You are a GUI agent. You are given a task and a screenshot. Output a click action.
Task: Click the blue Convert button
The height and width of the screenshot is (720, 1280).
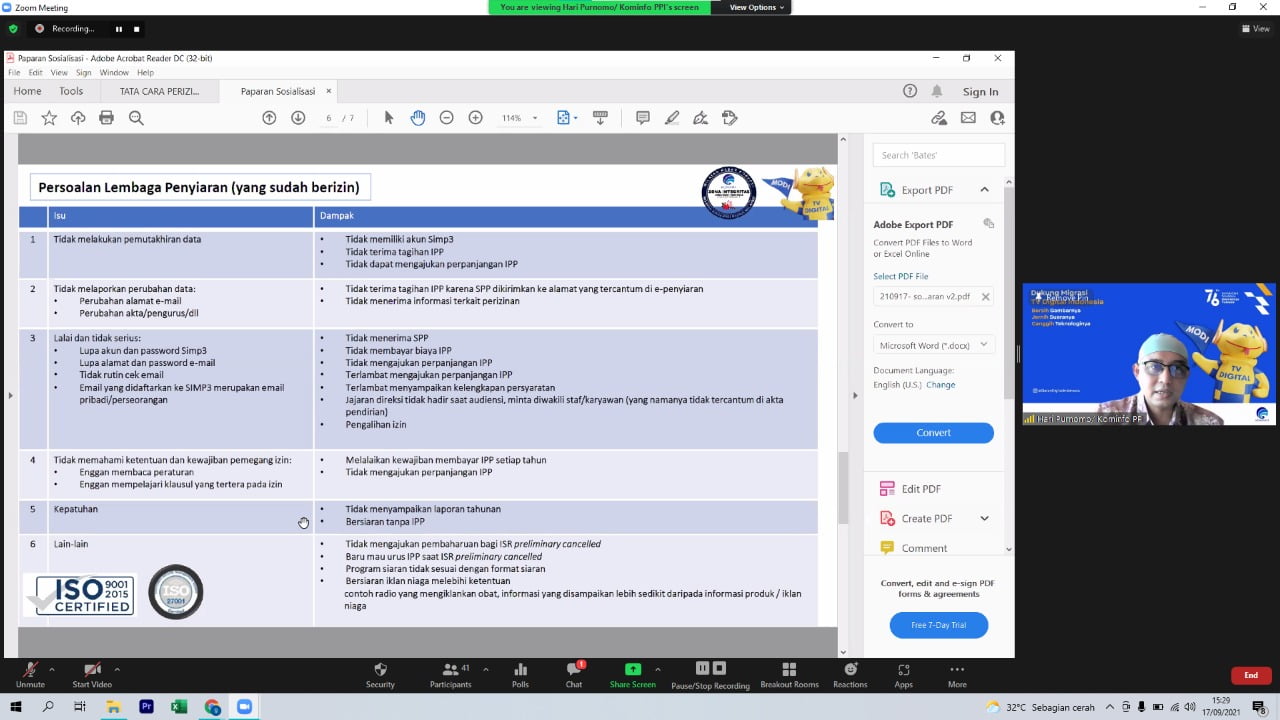click(933, 432)
